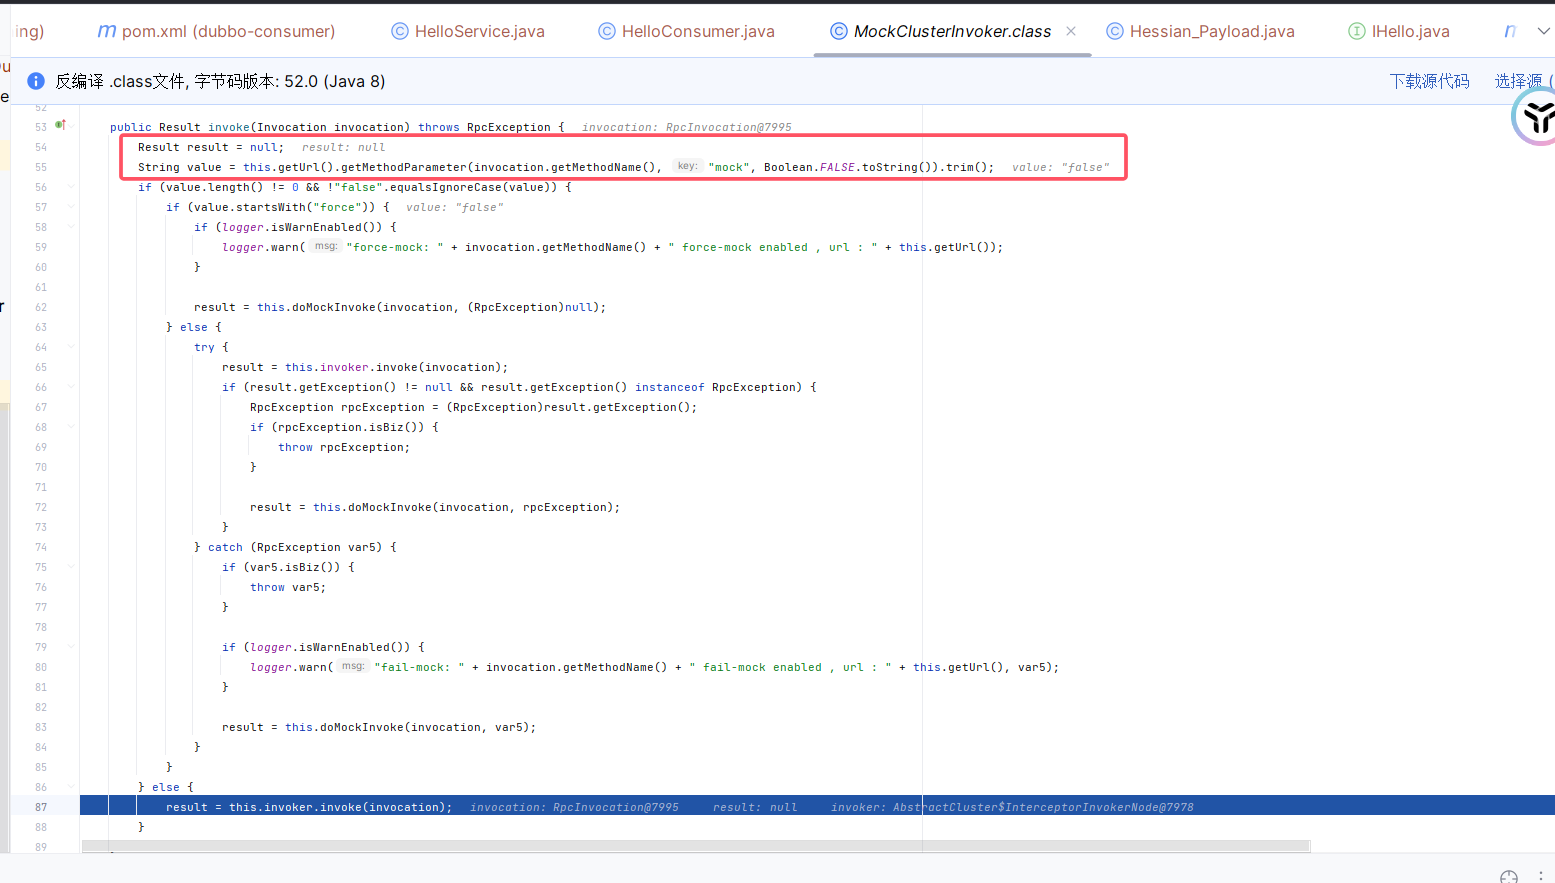1555x883 pixels.
Task: Click 'instanceof' keyword on line 66
Action: coord(669,387)
